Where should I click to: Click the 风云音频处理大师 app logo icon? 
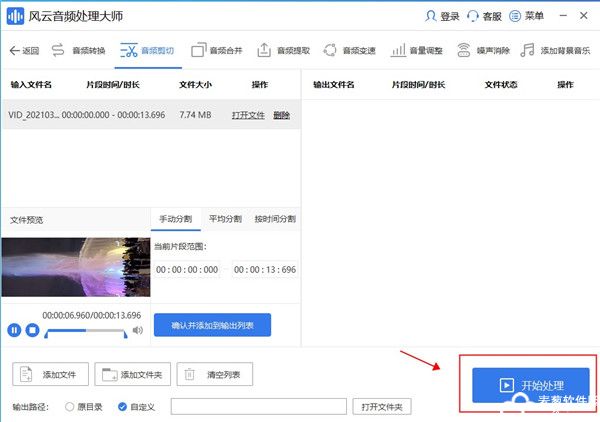coord(15,16)
